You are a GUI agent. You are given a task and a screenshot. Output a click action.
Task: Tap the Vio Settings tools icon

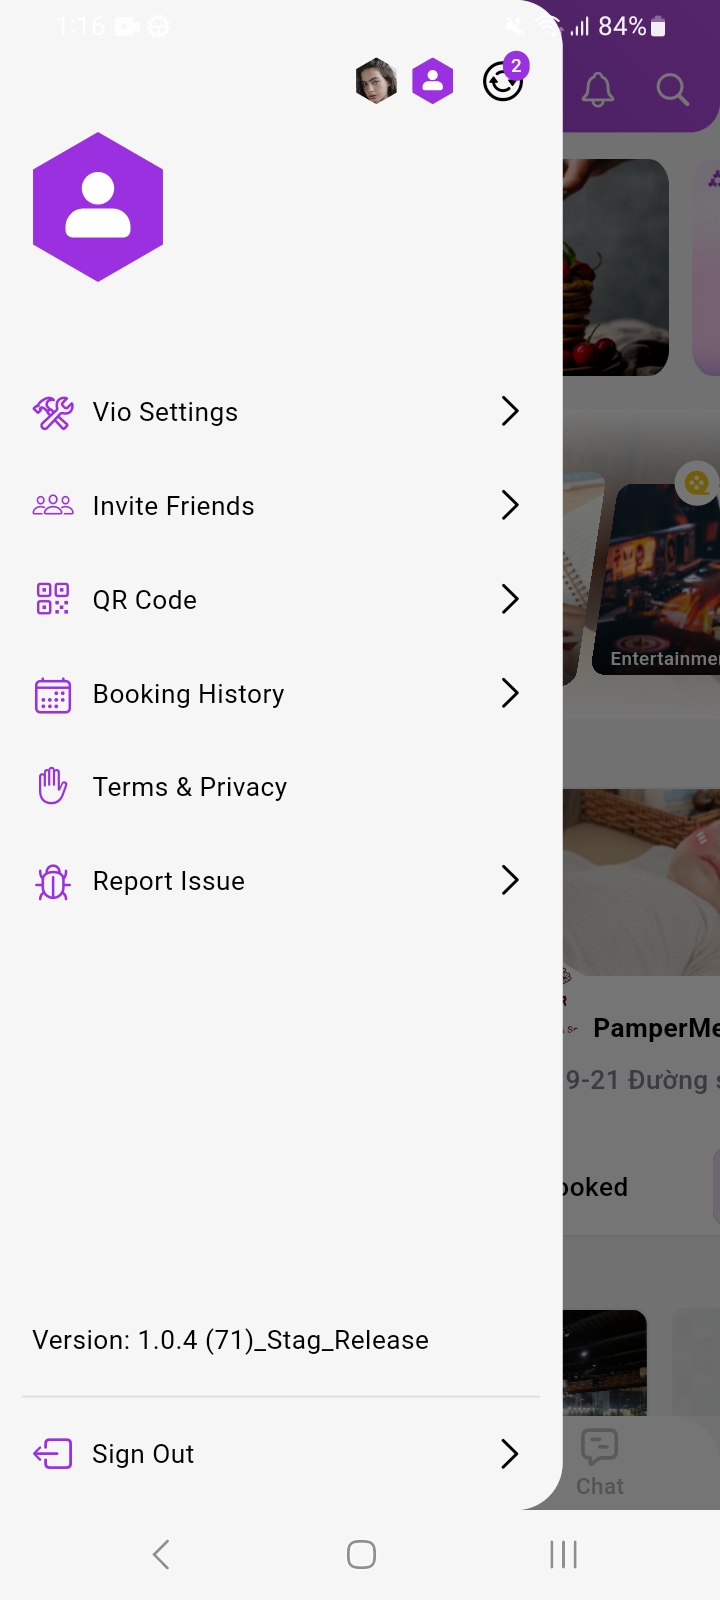pos(53,412)
